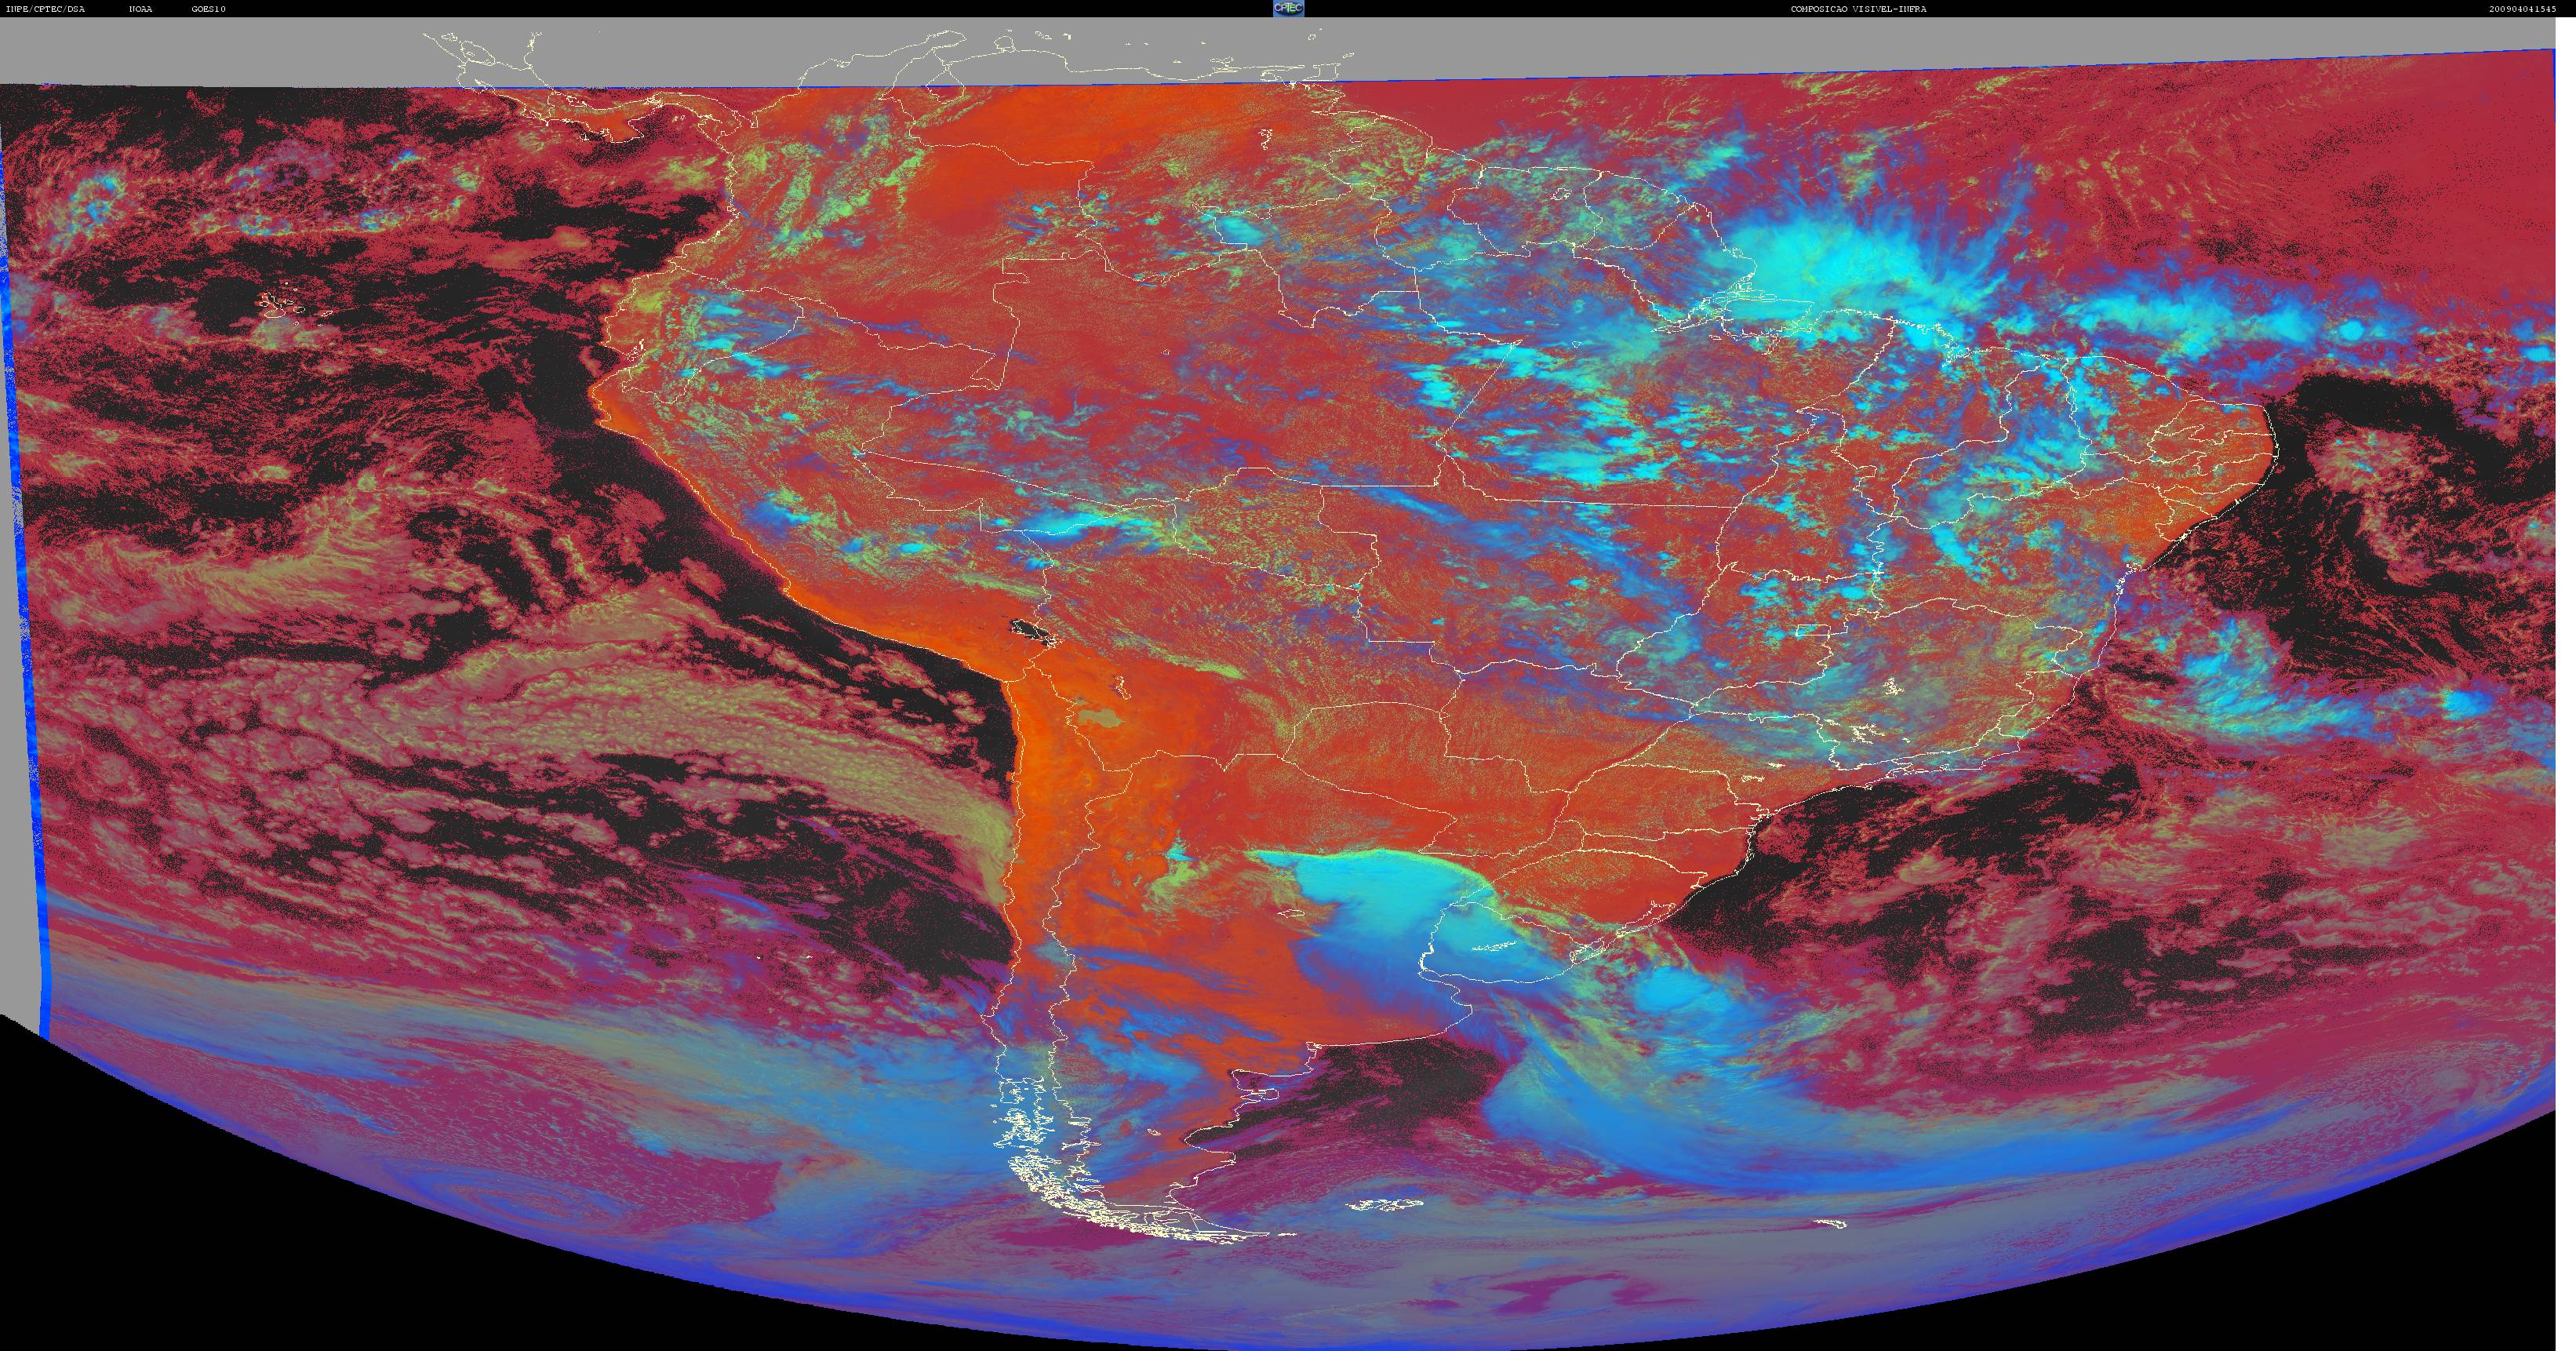Viewport: 2576px width, 1351px height.
Task: Click the GOES10 satellite label
Action: click(x=209, y=9)
